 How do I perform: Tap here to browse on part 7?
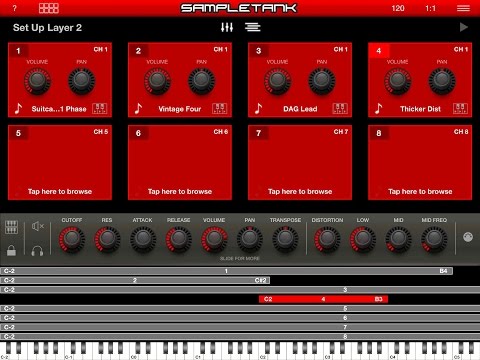coord(300,191)
